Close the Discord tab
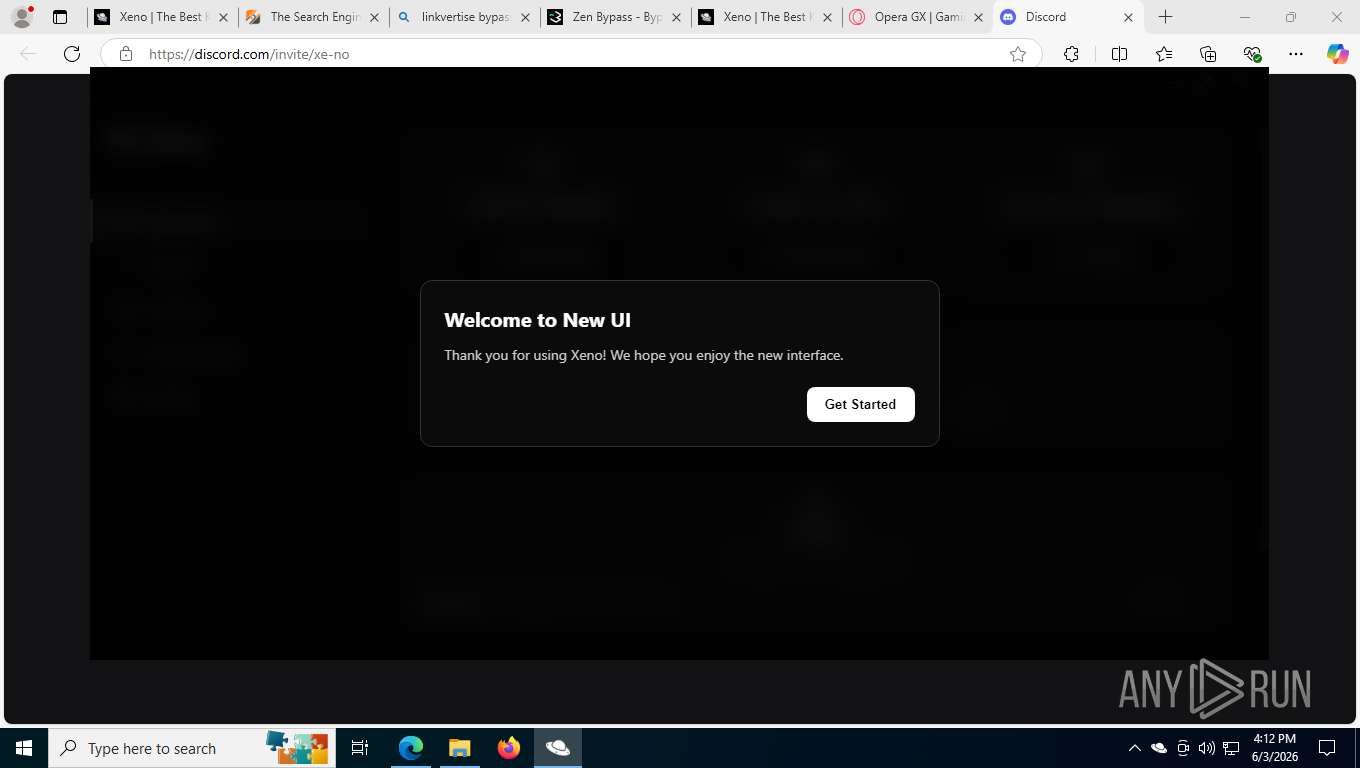Screen dimensions: 1360x768 pos(1128,17)
